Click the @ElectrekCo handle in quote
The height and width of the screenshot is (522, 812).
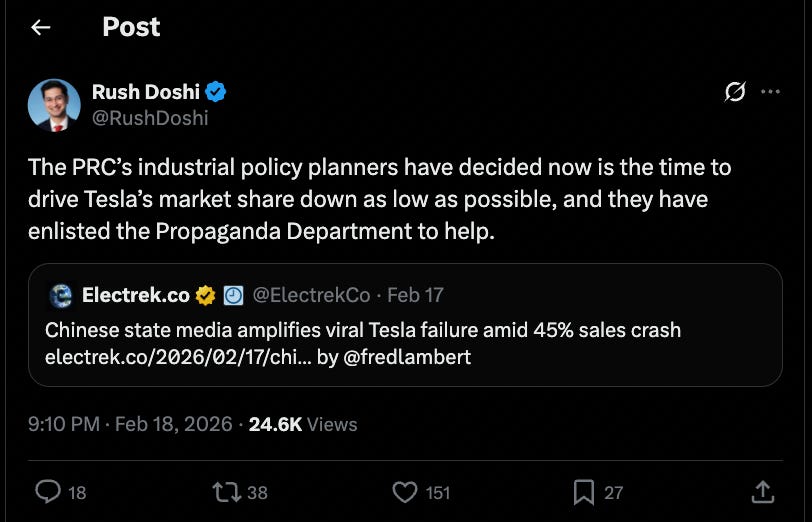click(x=311, y=295)
